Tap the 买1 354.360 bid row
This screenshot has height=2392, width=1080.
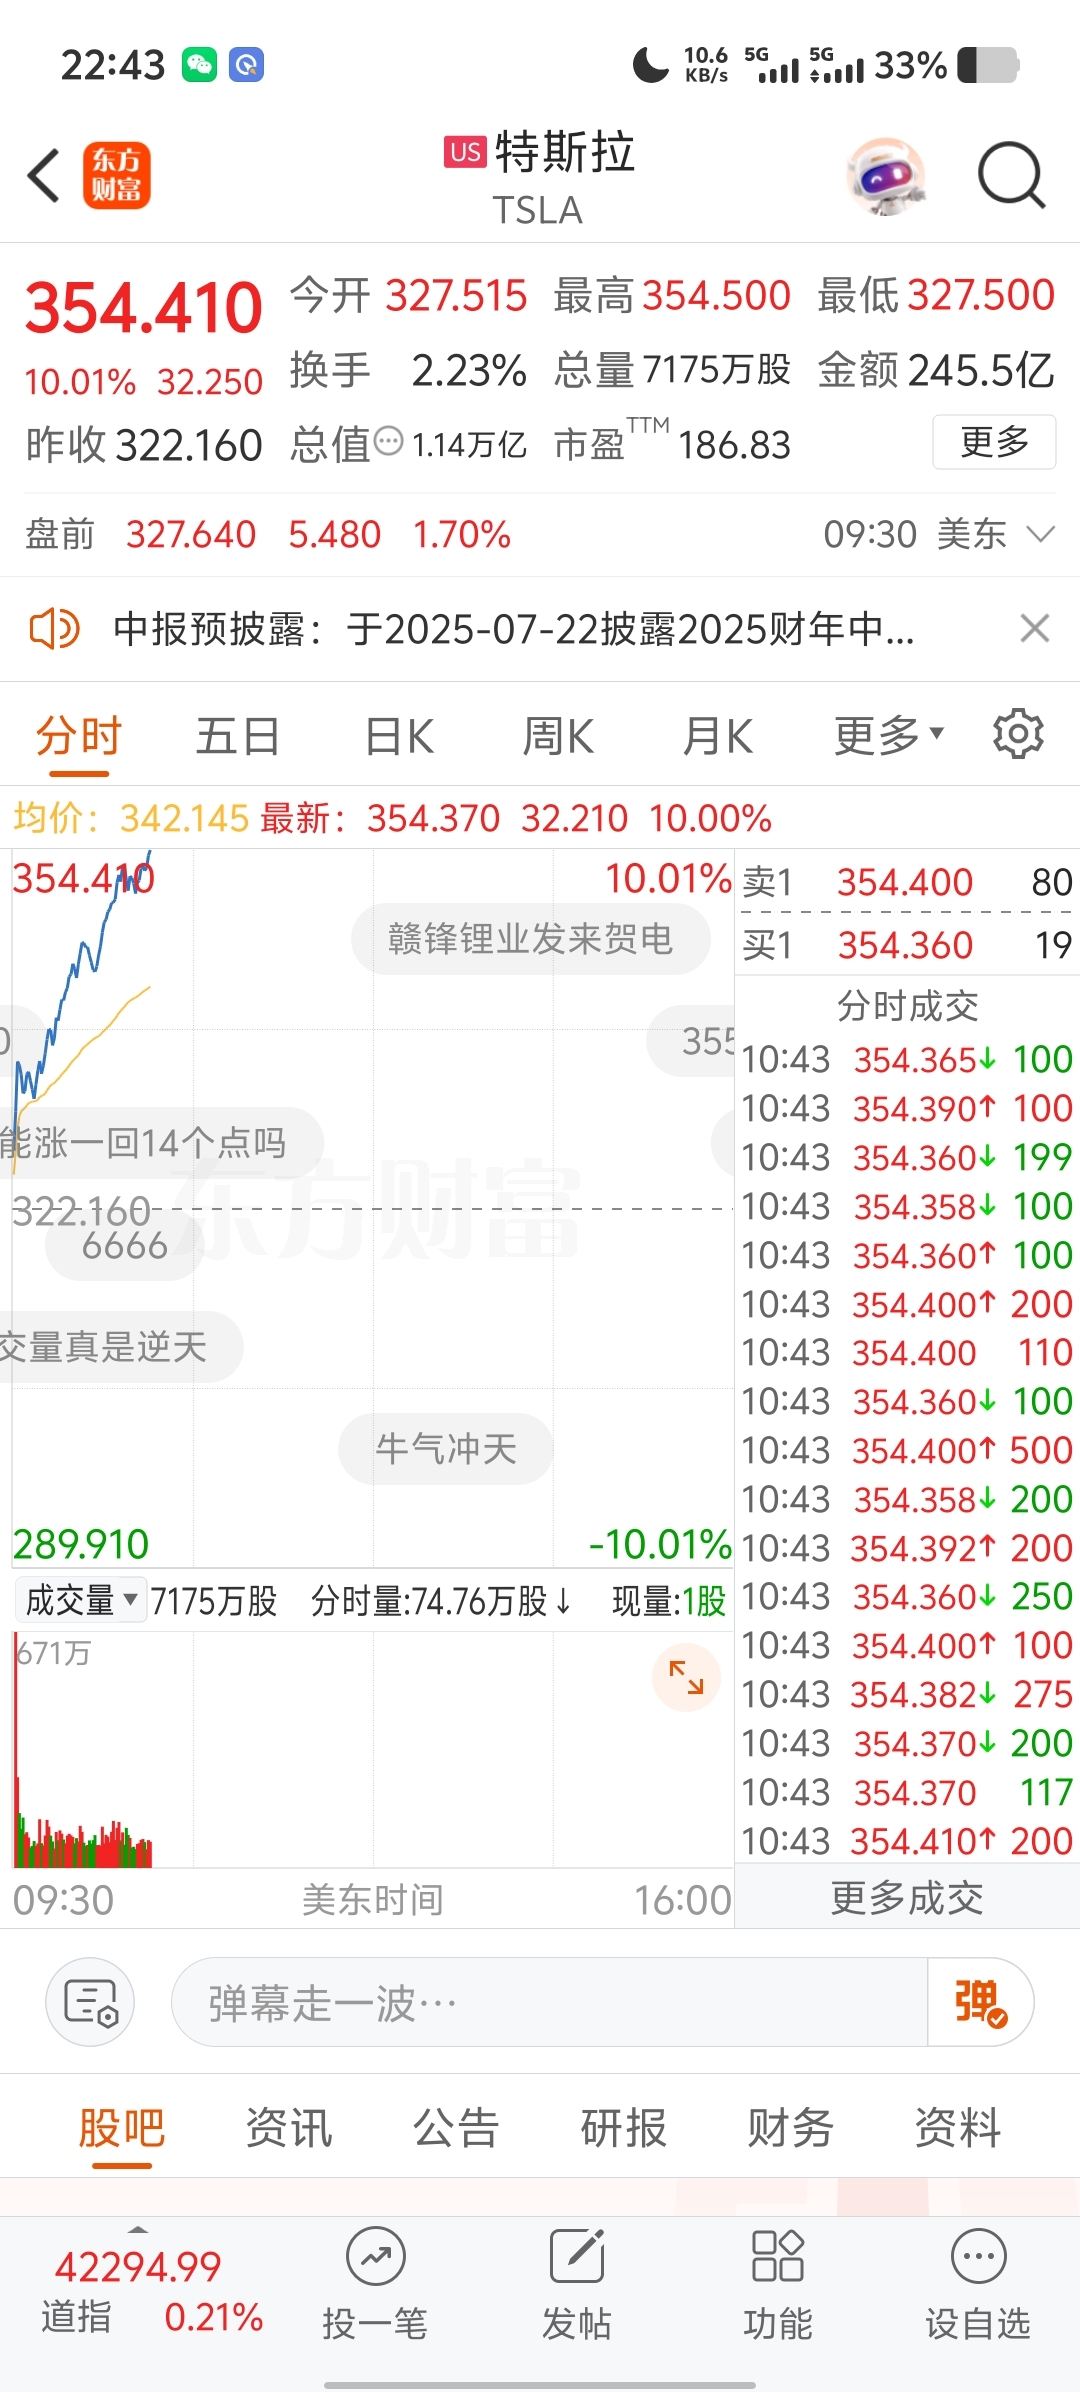[x=907, y=945]
